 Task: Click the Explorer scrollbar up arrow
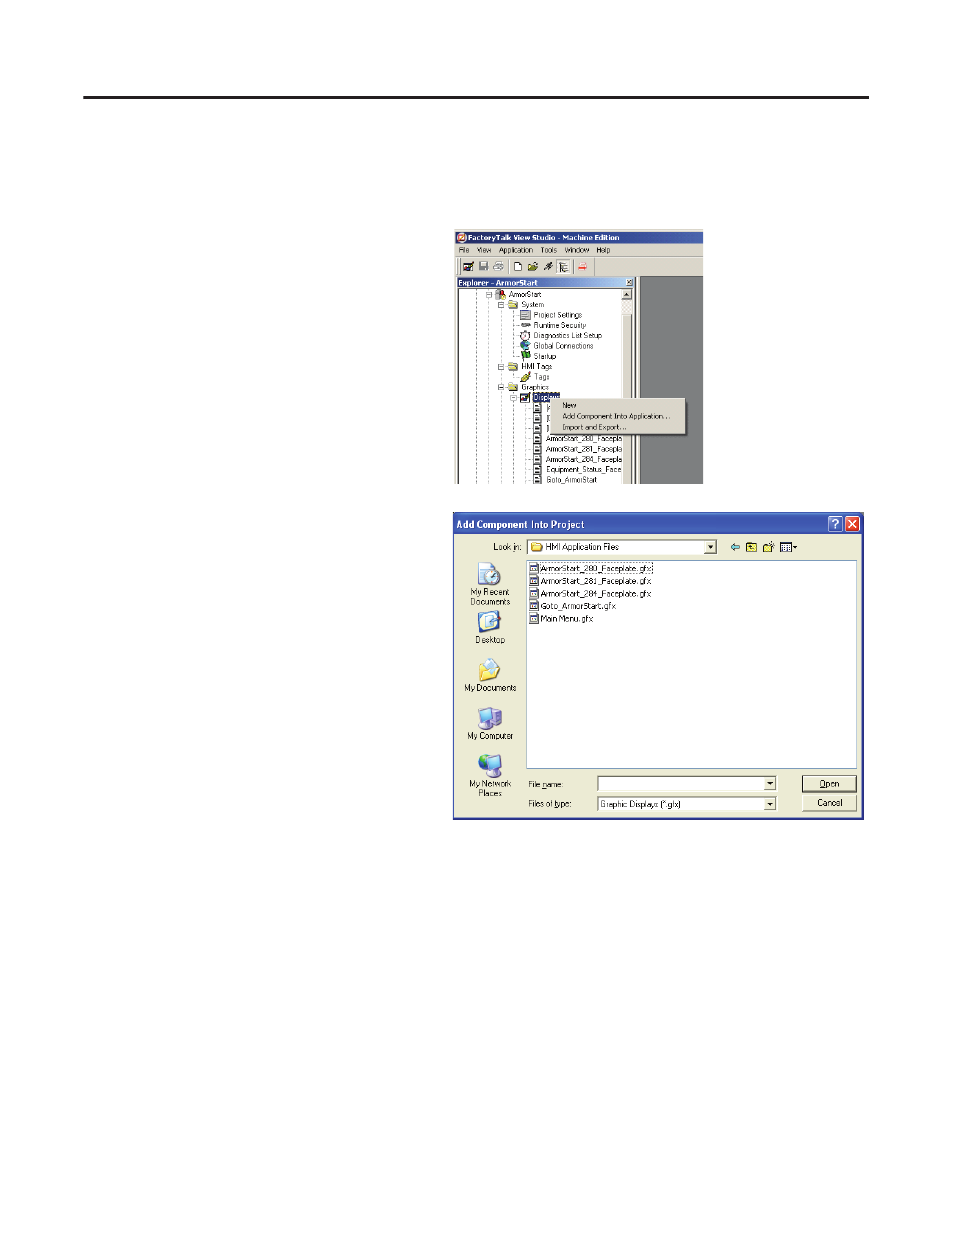point(627,295)
